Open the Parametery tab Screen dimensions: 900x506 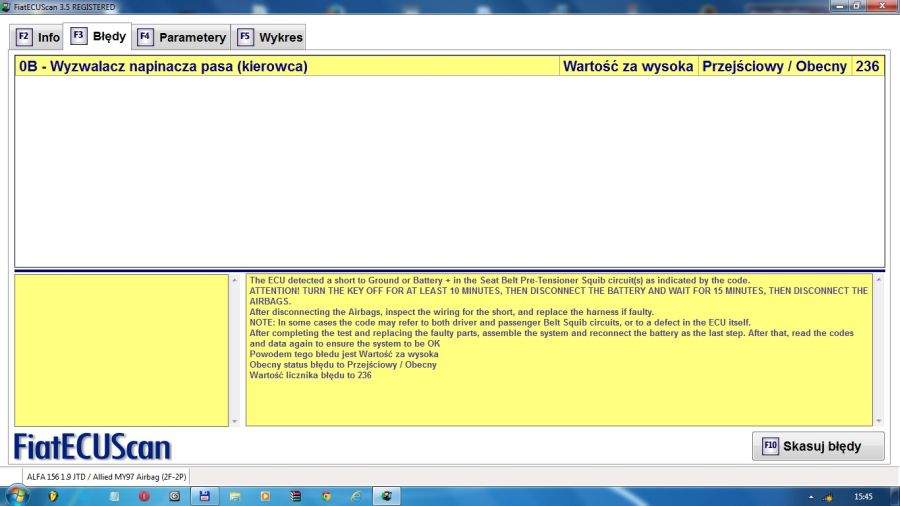point(181,37)
